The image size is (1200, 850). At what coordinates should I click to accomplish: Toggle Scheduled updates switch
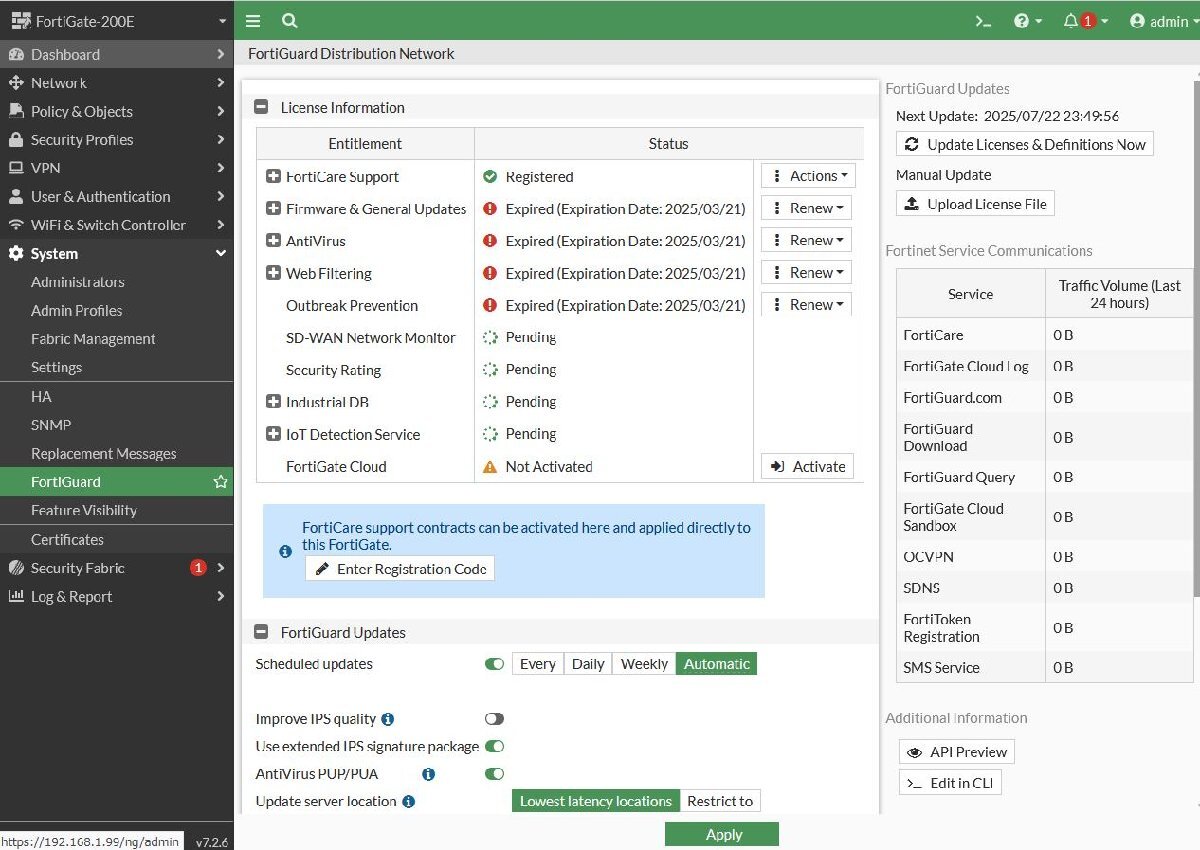(x=494, y=664)
